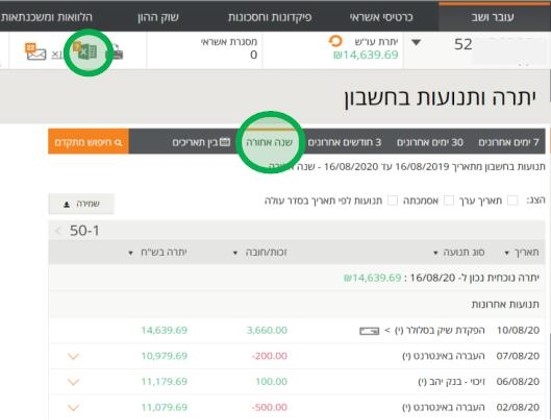Open the כרטיסי אשראי menu tab
The height and width of the screenshot is (420, 551).
click(x=381, y=17)
